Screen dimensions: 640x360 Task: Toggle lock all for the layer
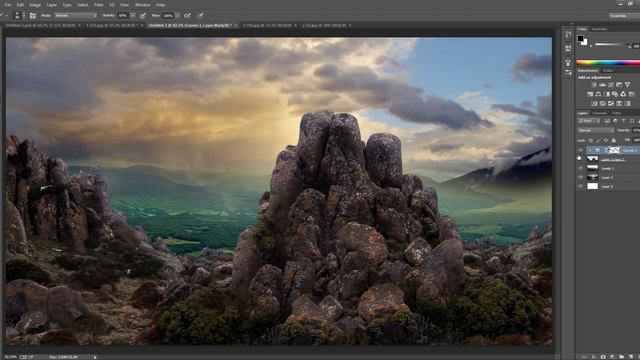(x=613, y=140)
